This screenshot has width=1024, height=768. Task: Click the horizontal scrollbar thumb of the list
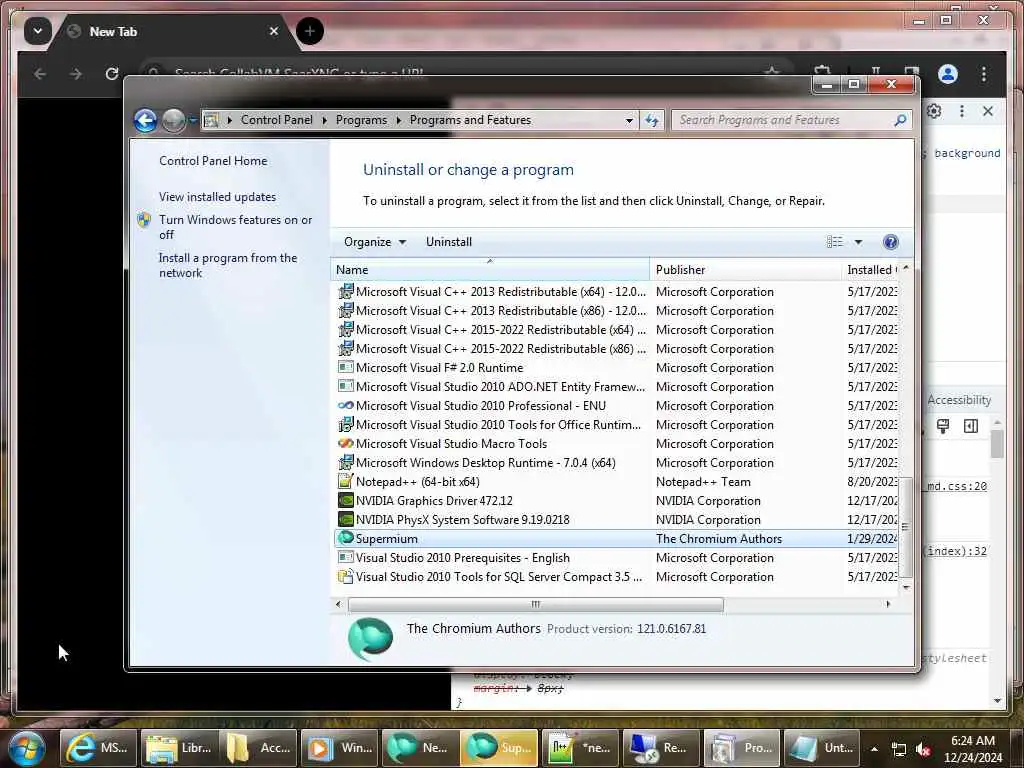point(536,604)
